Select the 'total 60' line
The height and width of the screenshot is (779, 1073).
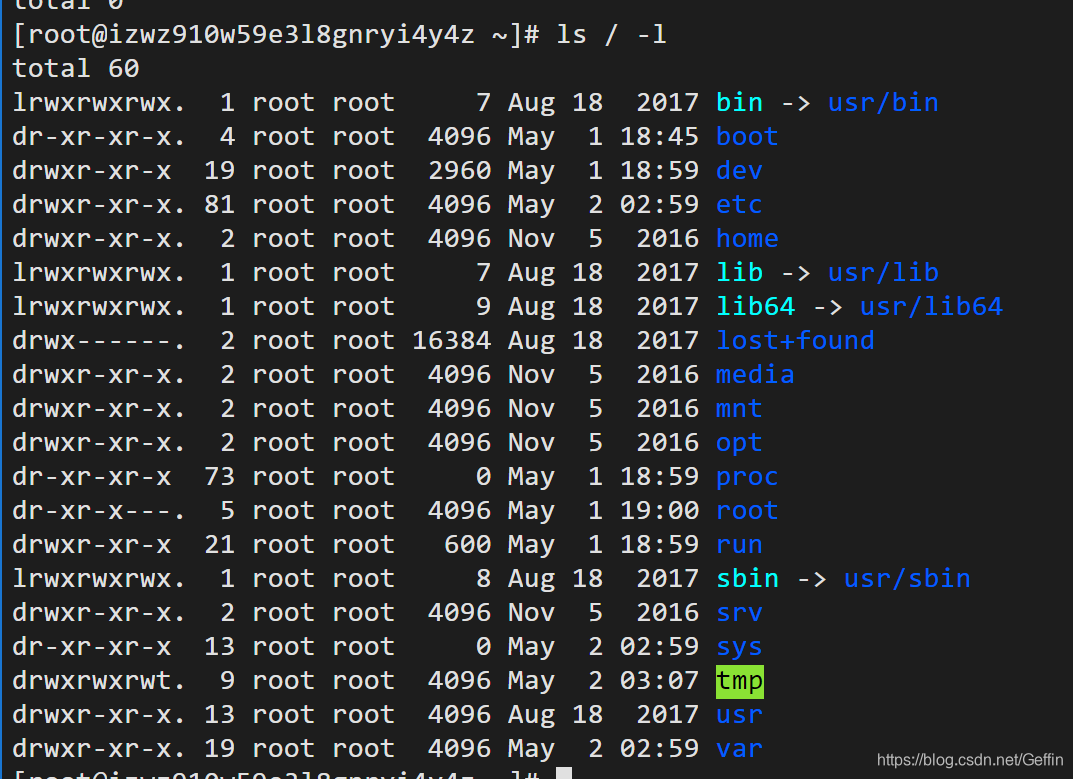76,68
